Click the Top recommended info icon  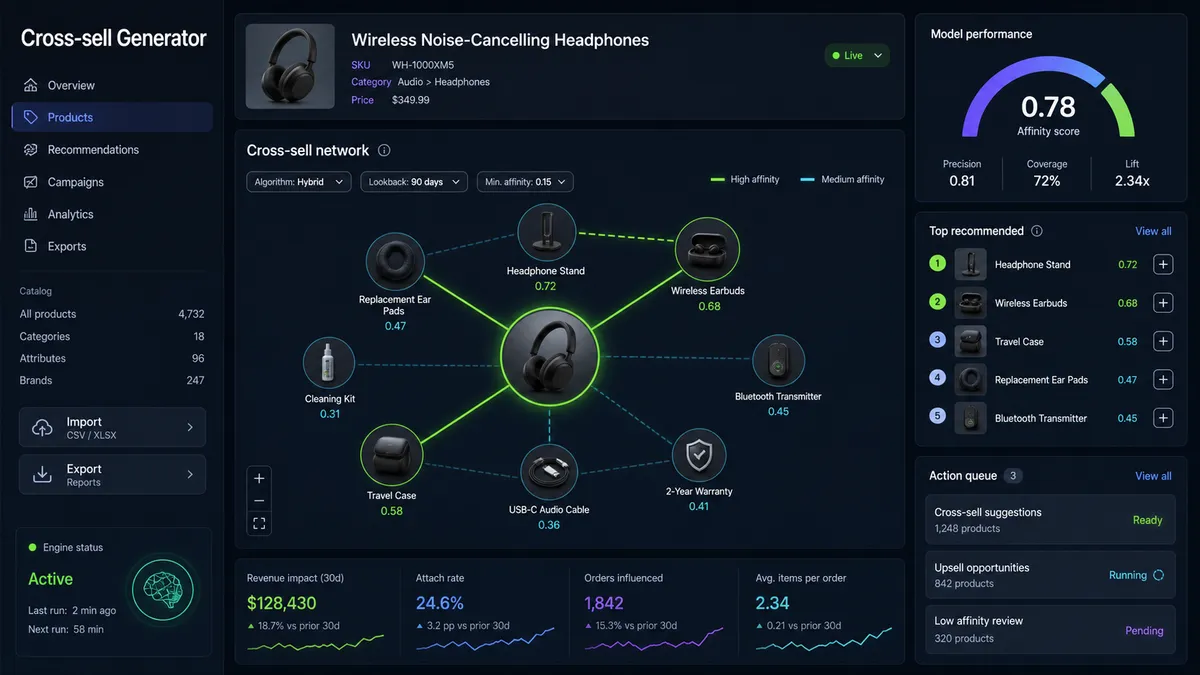[x=1037, y=231]
